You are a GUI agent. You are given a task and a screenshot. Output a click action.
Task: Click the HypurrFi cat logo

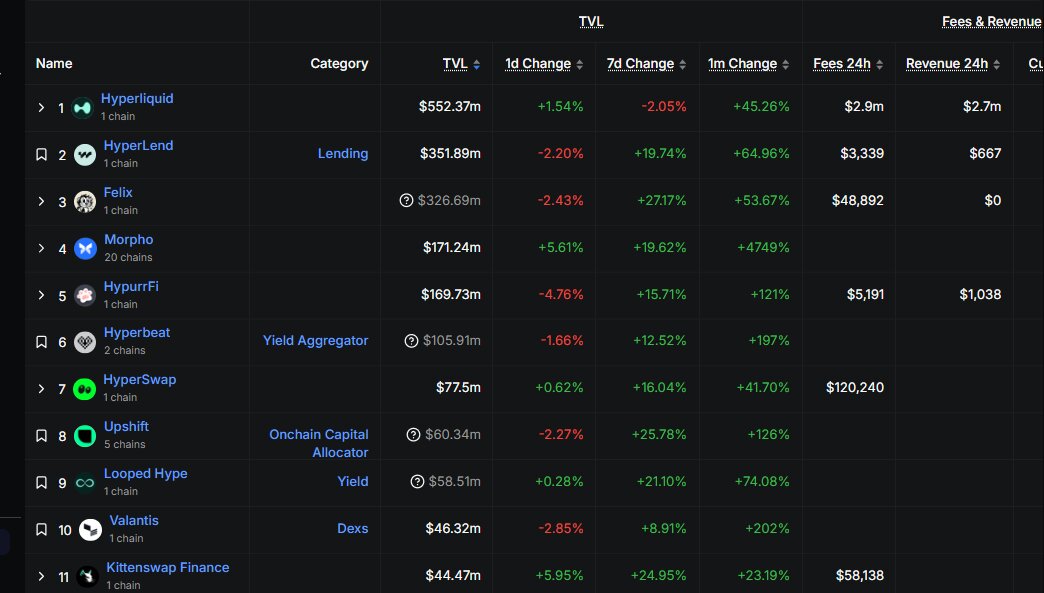(x=85, y=296)
